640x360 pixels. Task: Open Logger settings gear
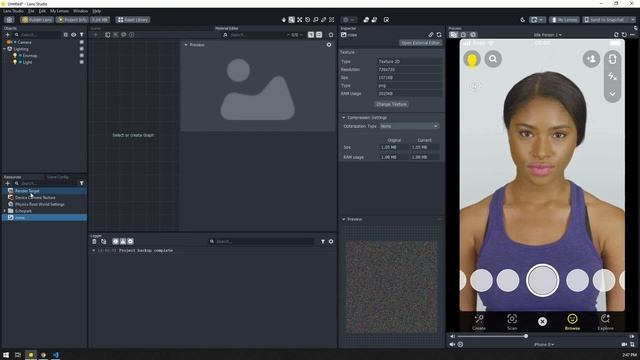pyautogui.click(x=331, y=242)
